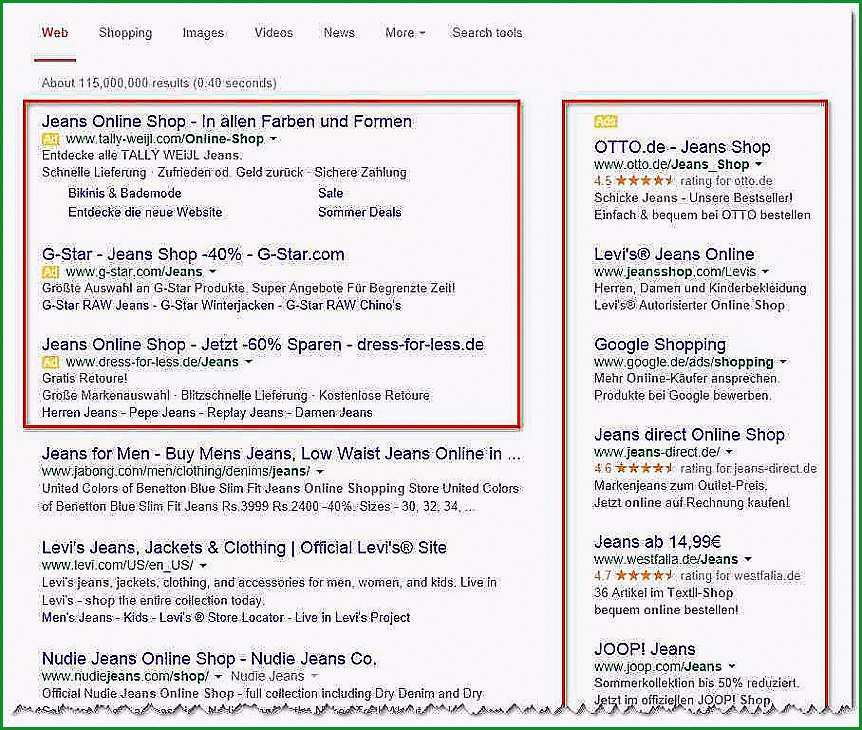
Task: Expand dropdown arrow next to g-star.com/Jeans URL
Action: [x=213, y=272]
